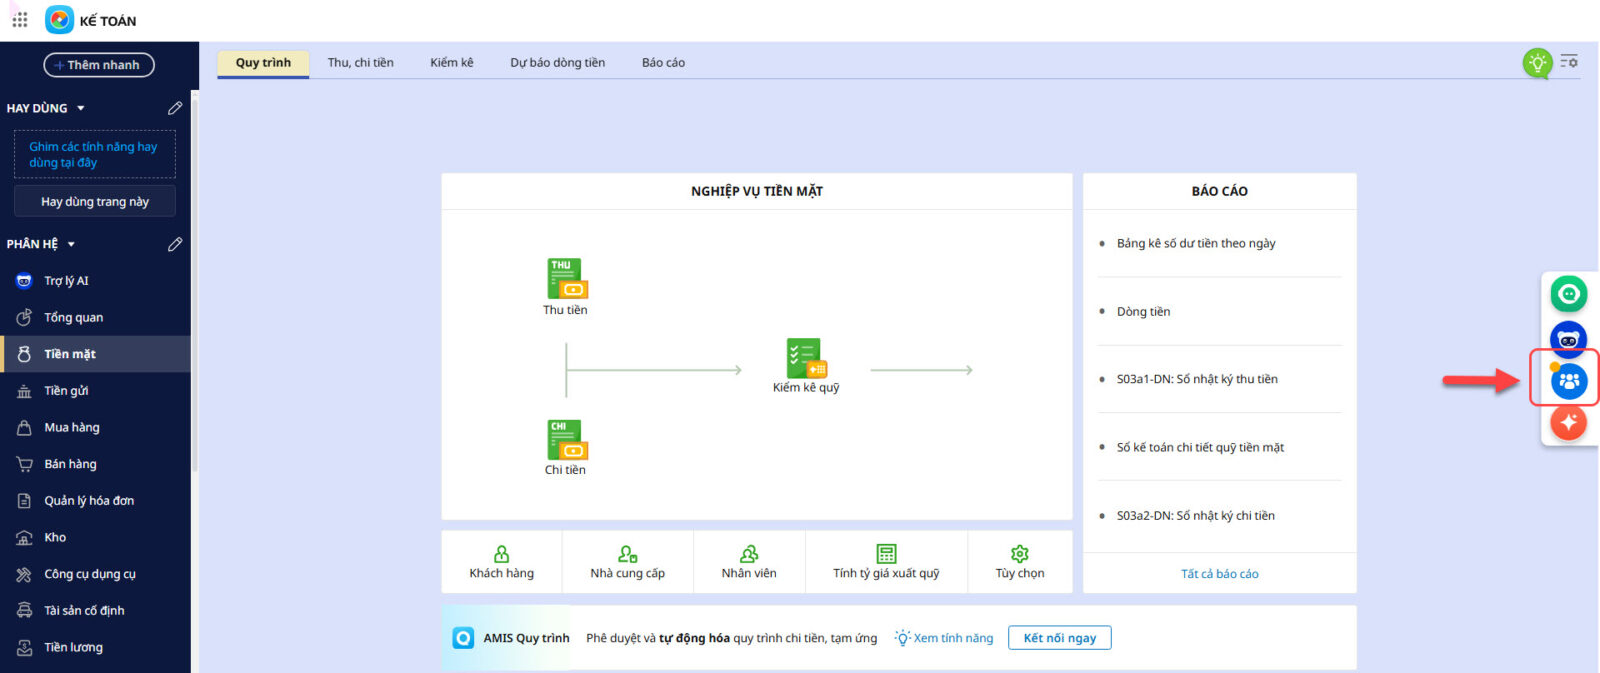Select Tiền gửi in the sidebar

(x=66, y=391)
